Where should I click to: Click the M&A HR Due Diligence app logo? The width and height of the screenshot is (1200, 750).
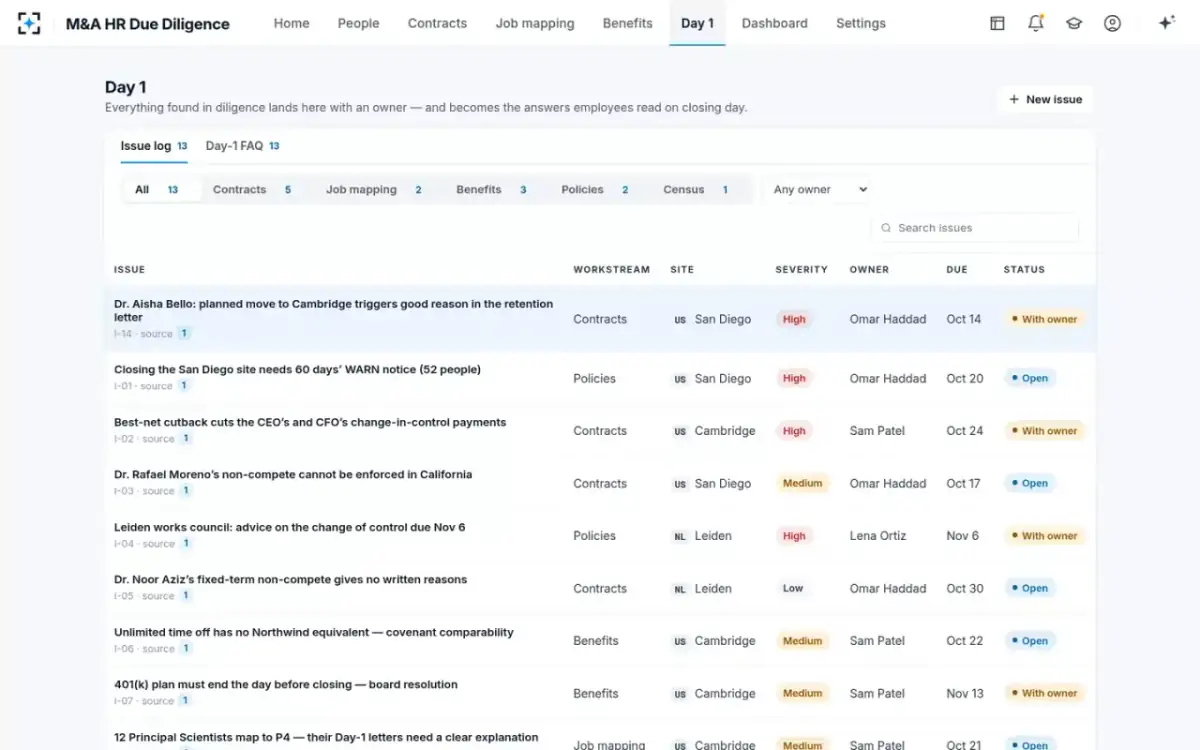[29, 23]
